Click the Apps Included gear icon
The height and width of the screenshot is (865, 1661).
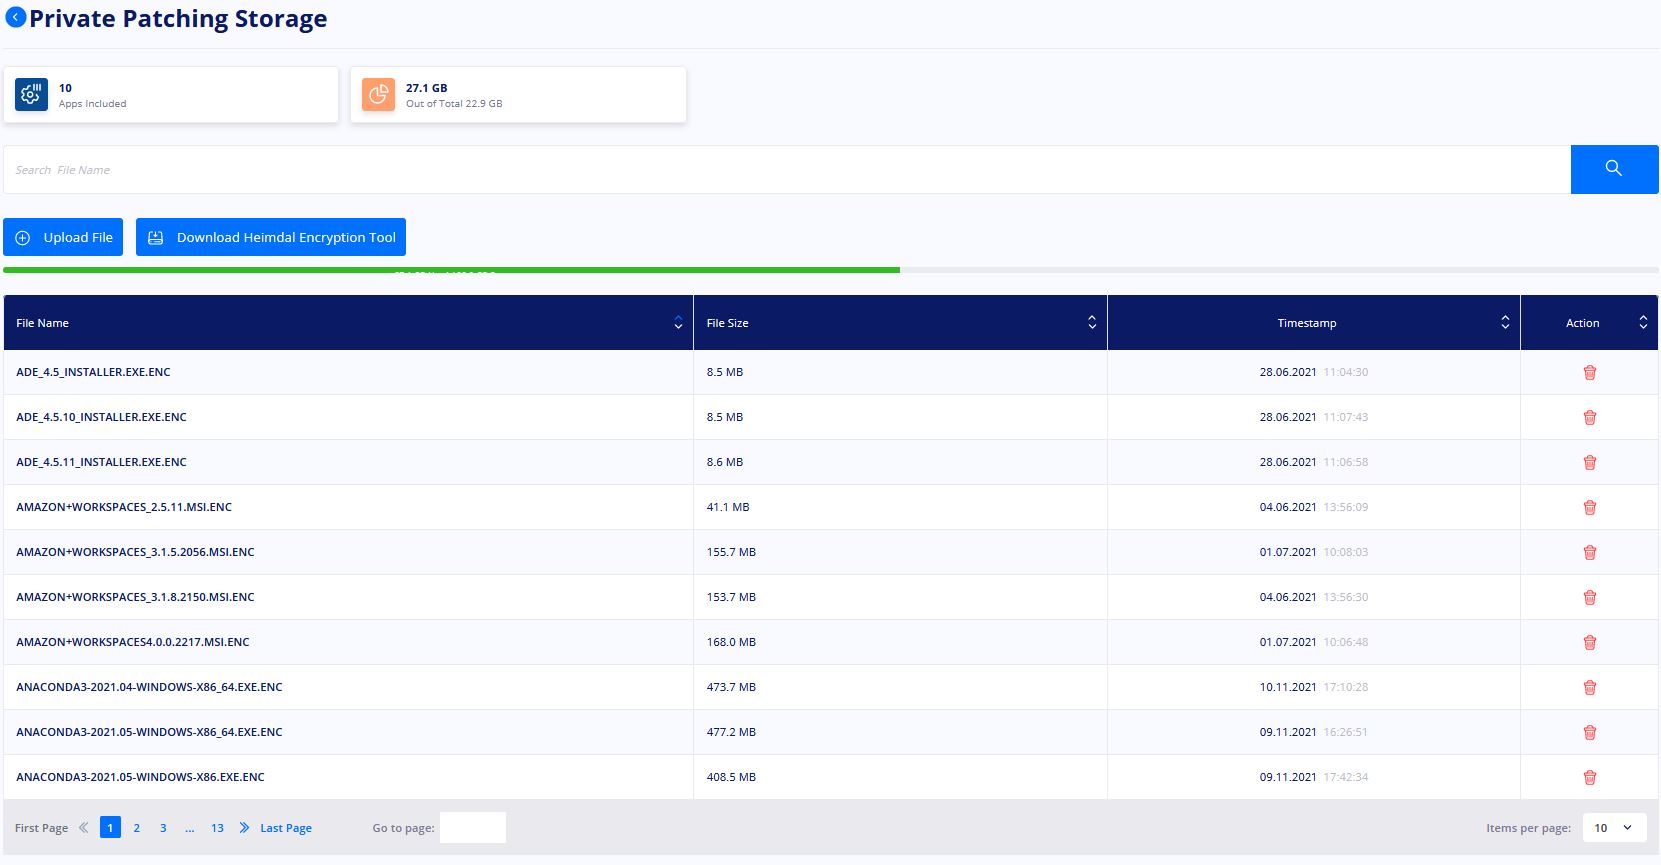[31, 94]
